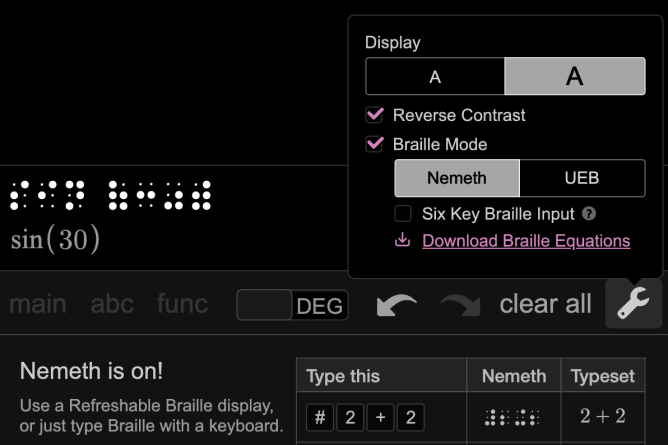The height and width of the screenshot is (445, 668).
Task: Click the sin(30) expression line
Action: pyautogui.click(x=56, y=240)
